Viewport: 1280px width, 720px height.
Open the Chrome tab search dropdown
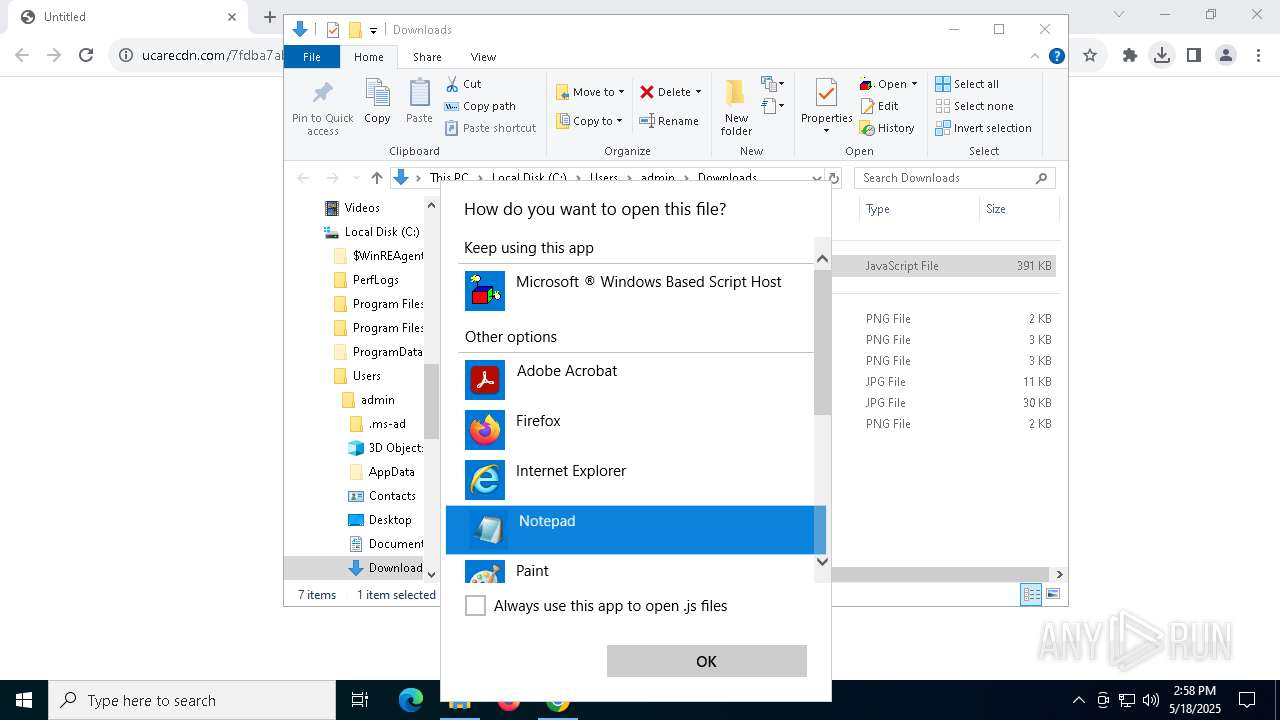pos(1119,15)
